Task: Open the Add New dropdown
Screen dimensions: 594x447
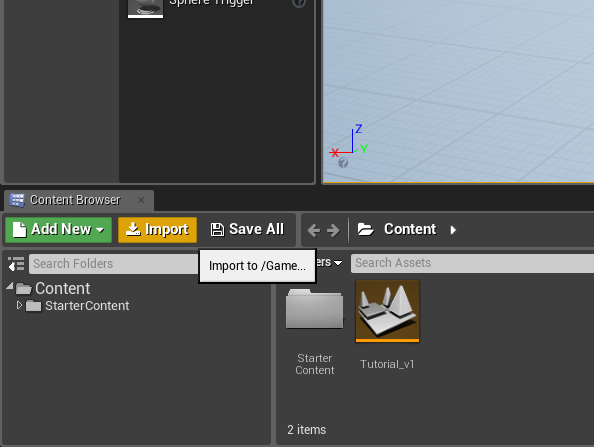Action: point(58,230)
